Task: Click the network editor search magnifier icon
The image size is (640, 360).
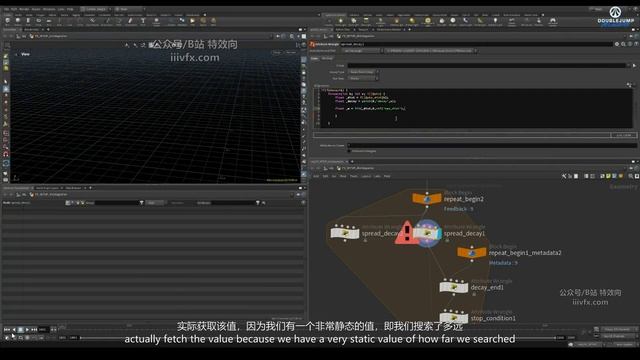Action: (630, 176)
